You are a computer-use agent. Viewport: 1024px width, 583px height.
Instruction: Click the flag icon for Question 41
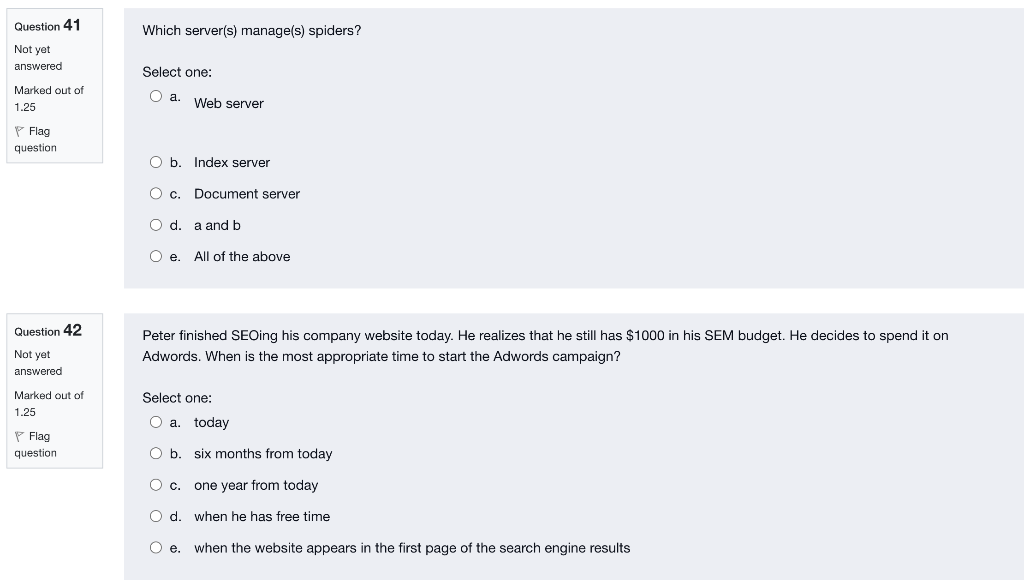point(20,130)
